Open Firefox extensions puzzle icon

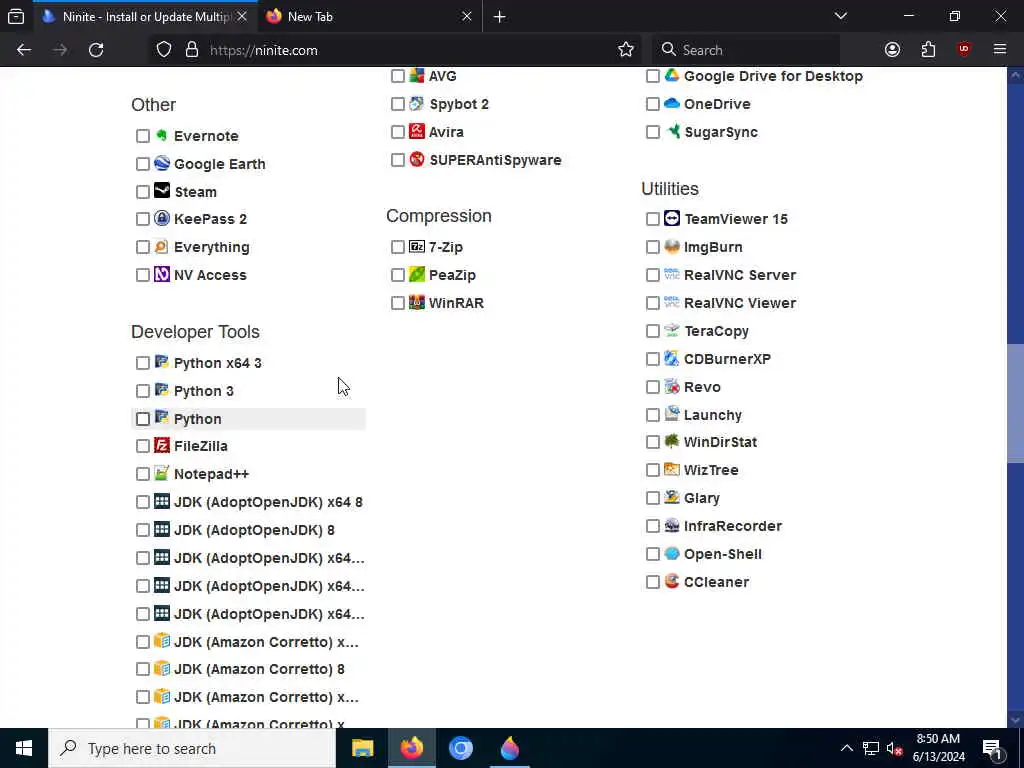[x=928, y=50]
